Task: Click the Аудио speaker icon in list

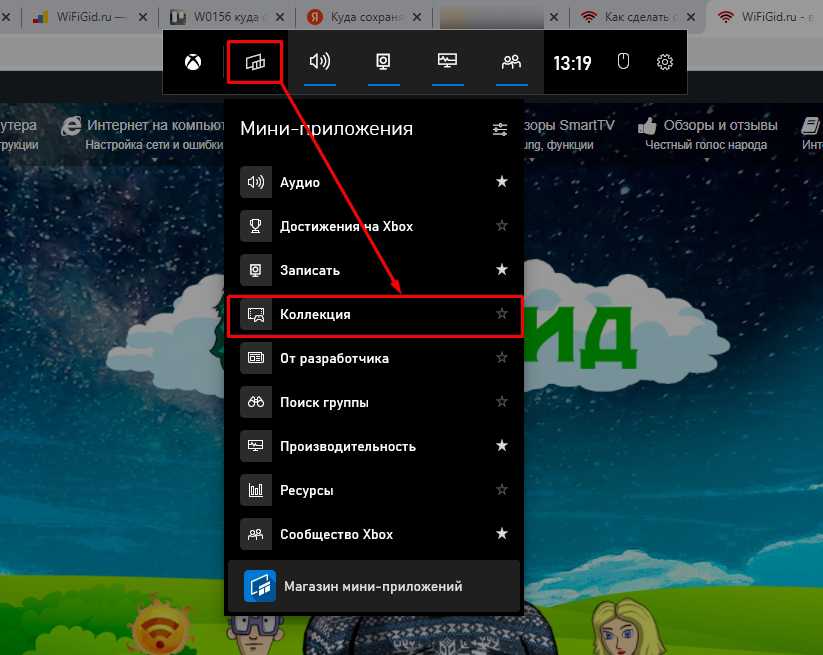Action: [256, 182]
